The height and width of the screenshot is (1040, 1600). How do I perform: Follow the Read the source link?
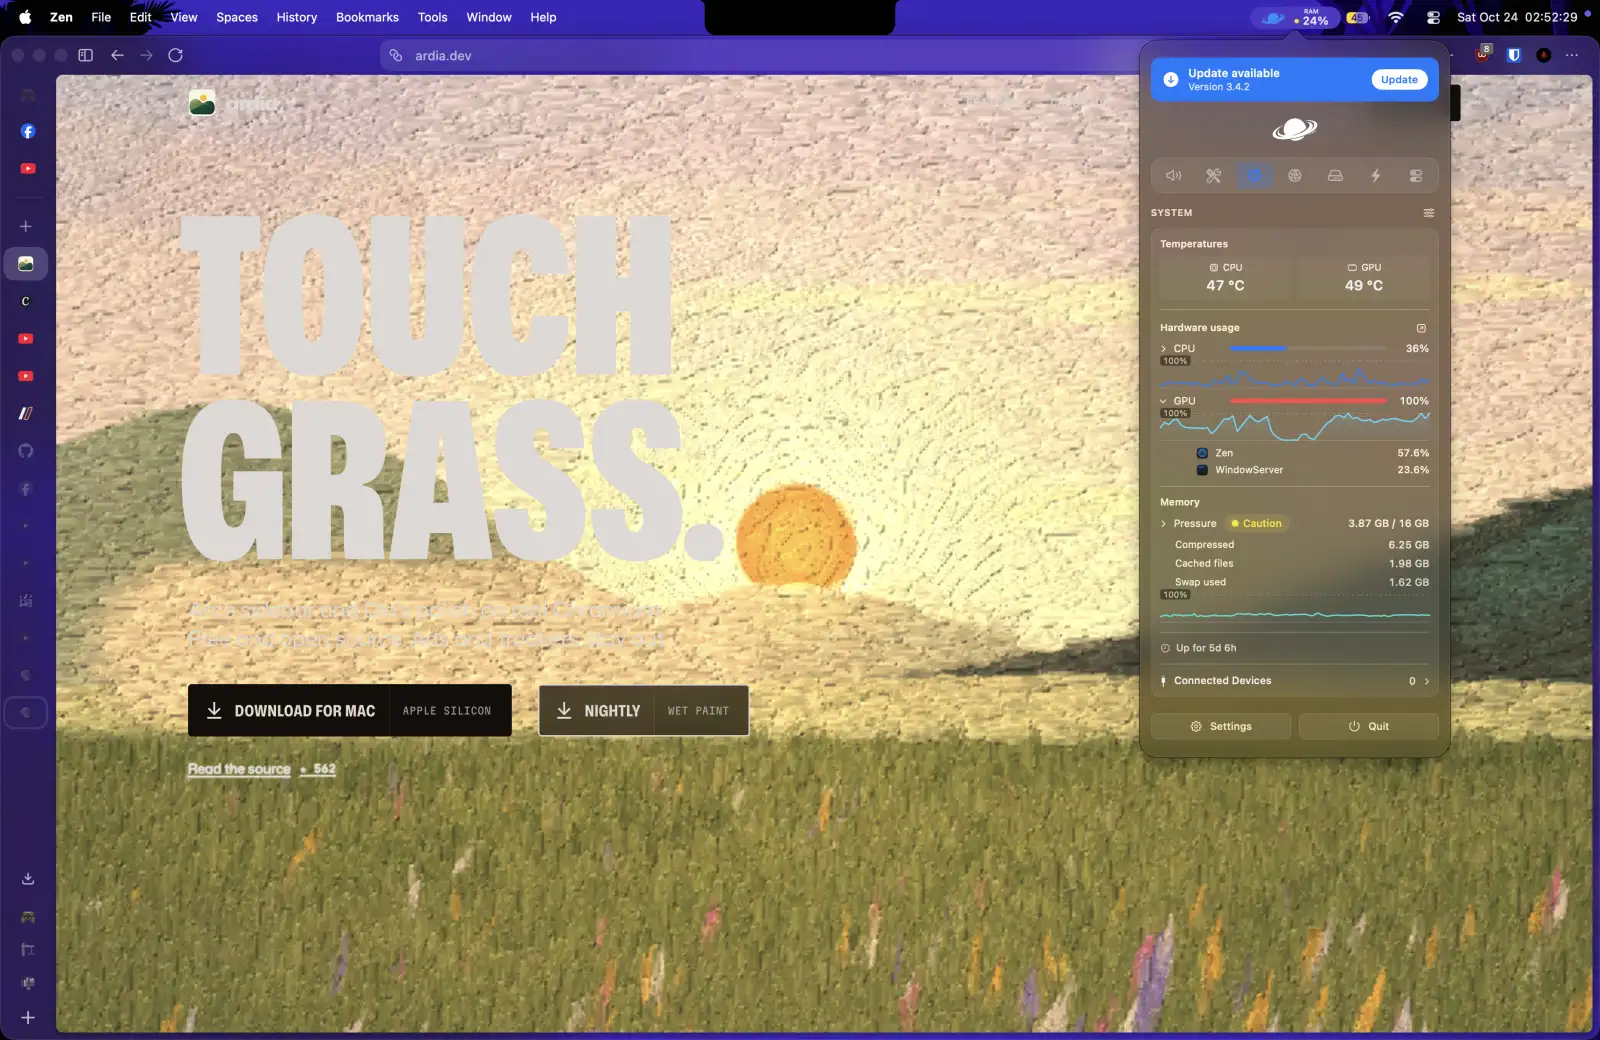[x=239, y=769]
